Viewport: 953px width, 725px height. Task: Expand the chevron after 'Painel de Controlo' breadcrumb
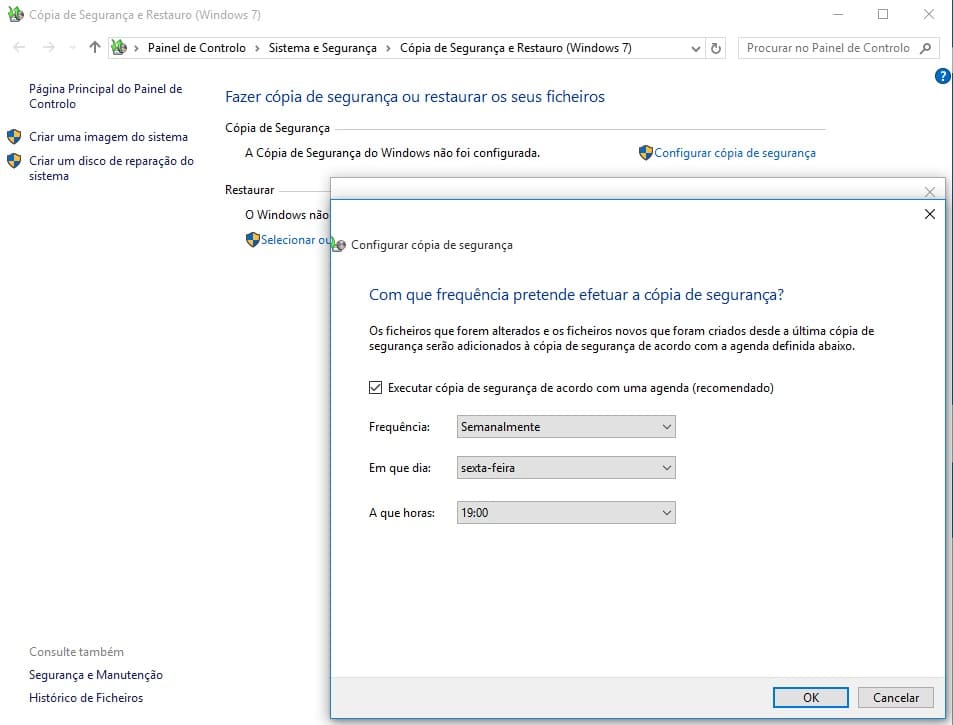257,49
